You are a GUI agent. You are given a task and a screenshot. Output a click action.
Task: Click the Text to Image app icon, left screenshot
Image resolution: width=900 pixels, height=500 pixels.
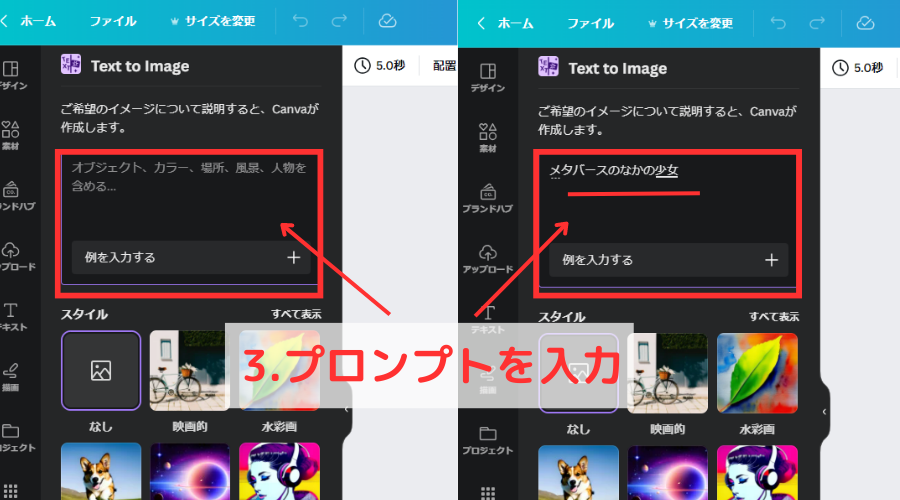[71, 65]
